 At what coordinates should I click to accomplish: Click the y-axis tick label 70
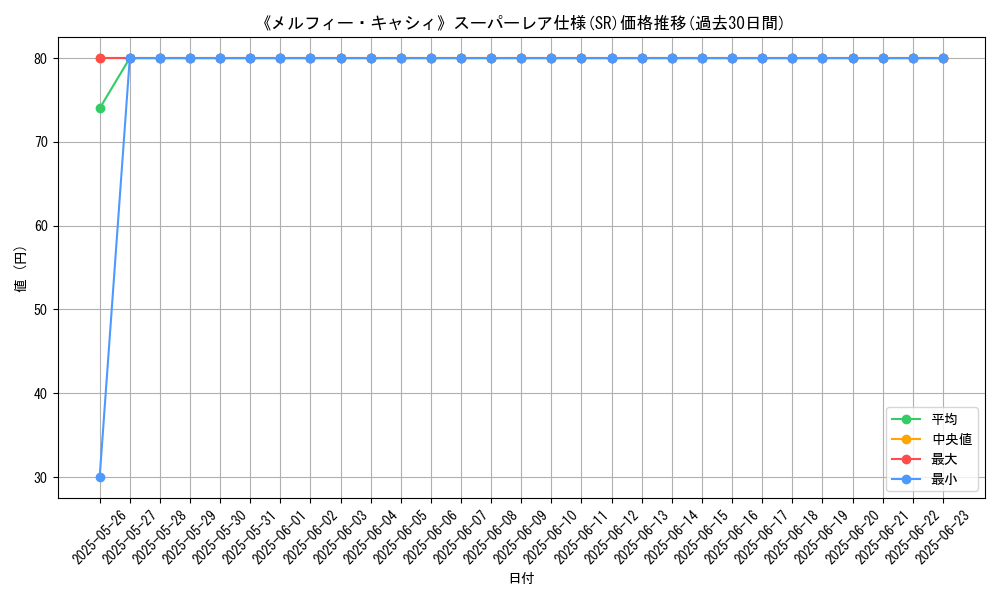(41, 142)
